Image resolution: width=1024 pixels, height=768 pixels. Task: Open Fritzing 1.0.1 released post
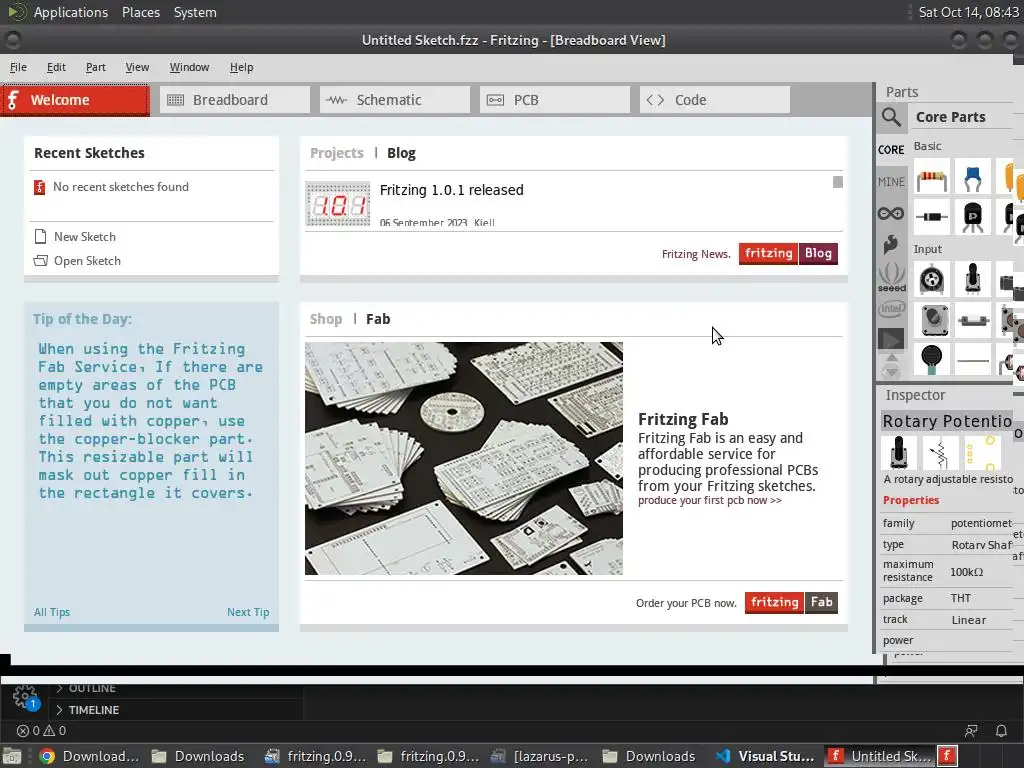(x=451, y=190)
